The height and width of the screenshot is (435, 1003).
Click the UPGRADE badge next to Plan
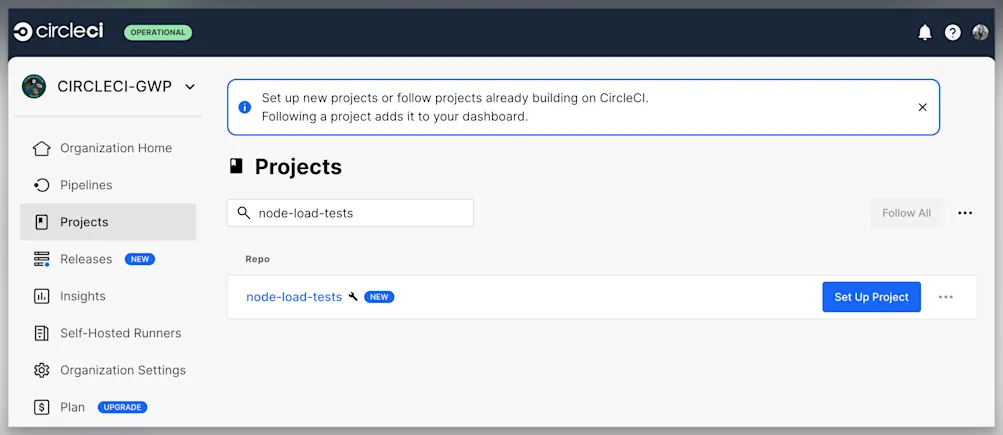pyautogui.click(x=123, y=407)
